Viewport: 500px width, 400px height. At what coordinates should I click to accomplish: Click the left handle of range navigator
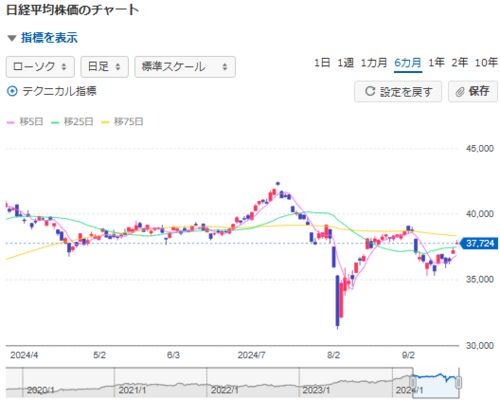point(413,382)
